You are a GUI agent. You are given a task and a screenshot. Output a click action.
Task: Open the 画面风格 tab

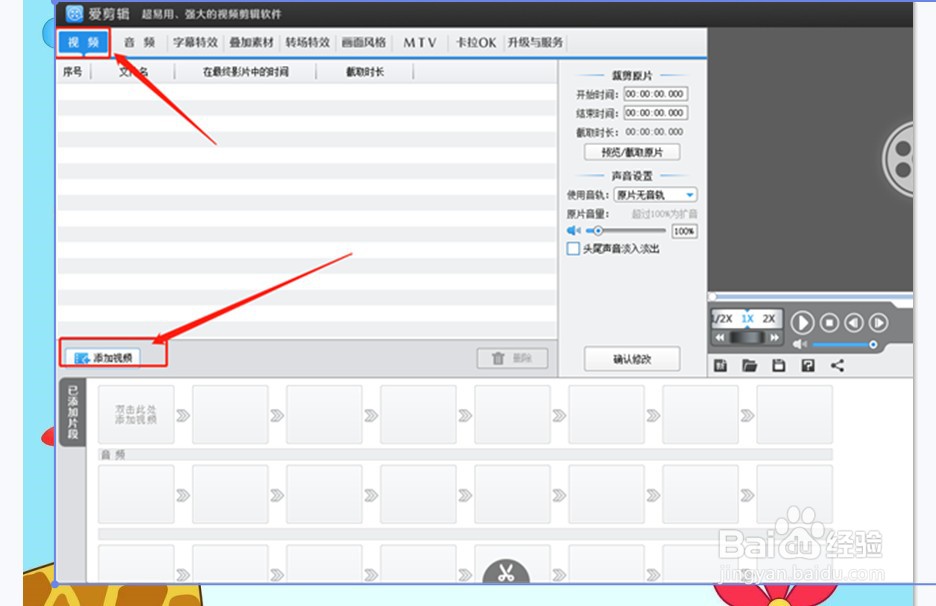click(364, 42)
